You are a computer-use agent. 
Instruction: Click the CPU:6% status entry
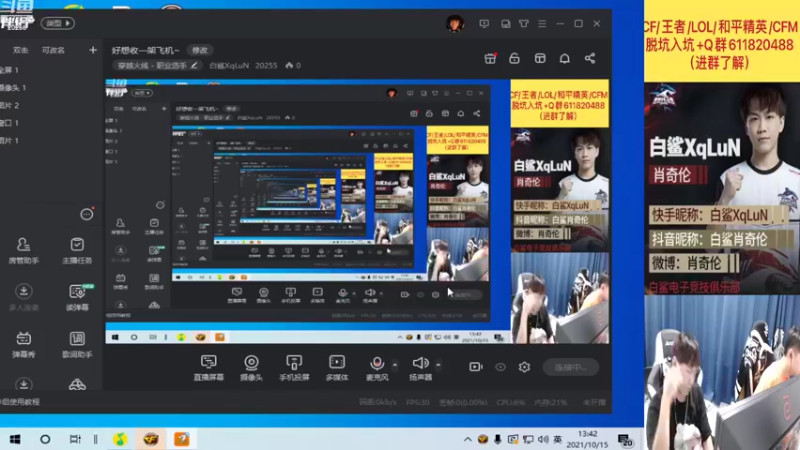coord(510,402)
